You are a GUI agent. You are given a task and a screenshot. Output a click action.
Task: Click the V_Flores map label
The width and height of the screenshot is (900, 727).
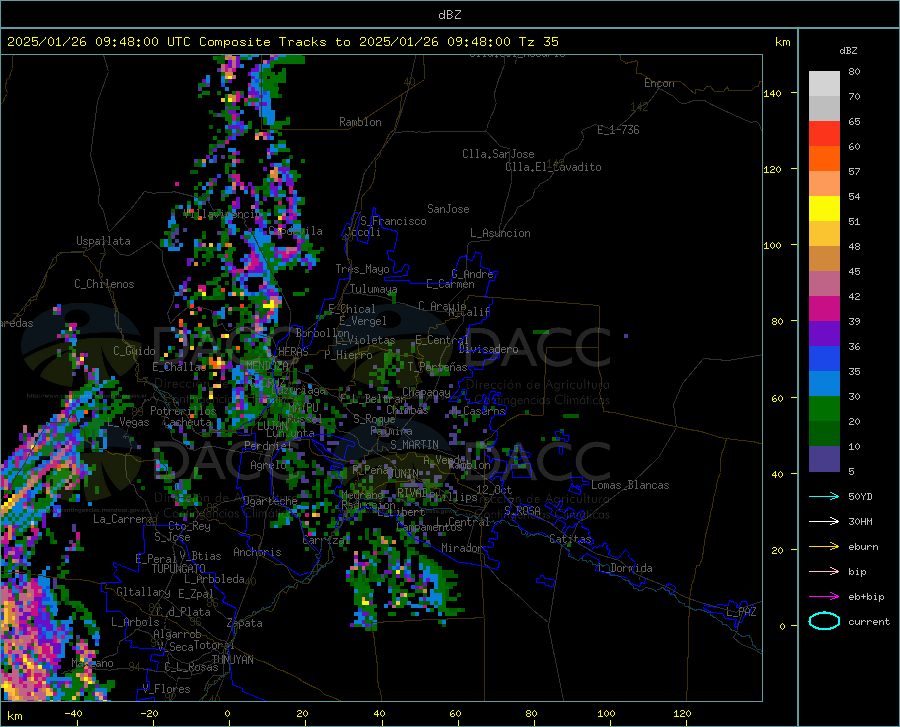pos(166,689)
